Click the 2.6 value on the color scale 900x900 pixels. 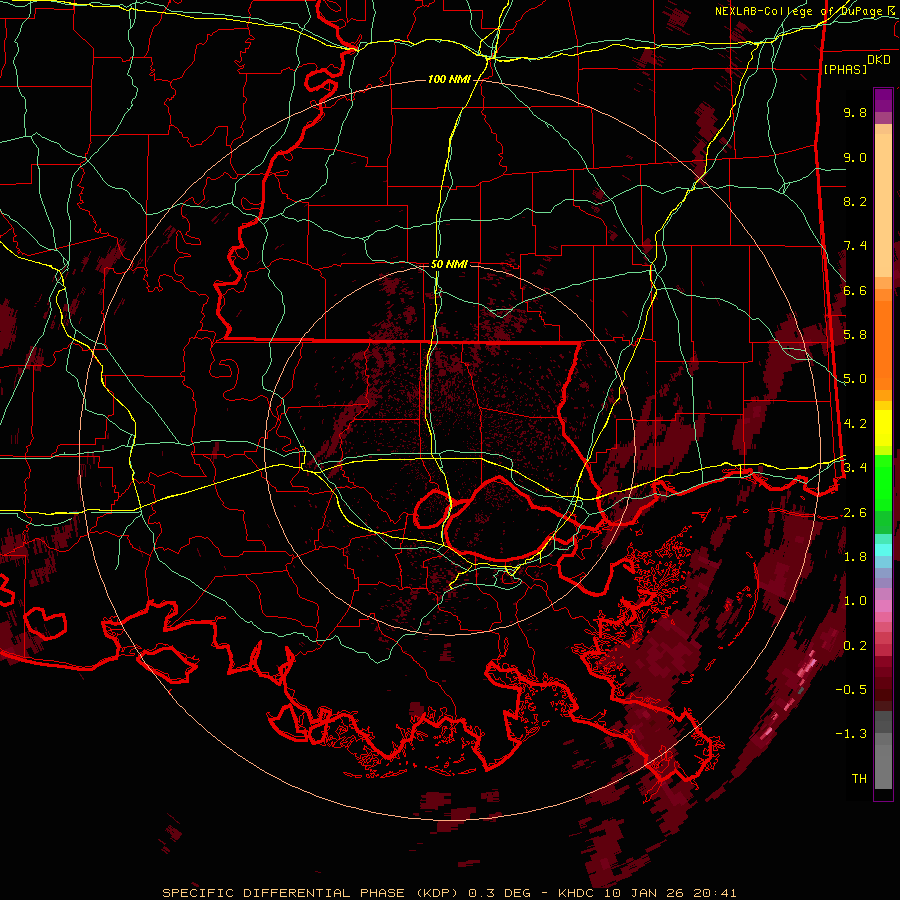point(855,513)
